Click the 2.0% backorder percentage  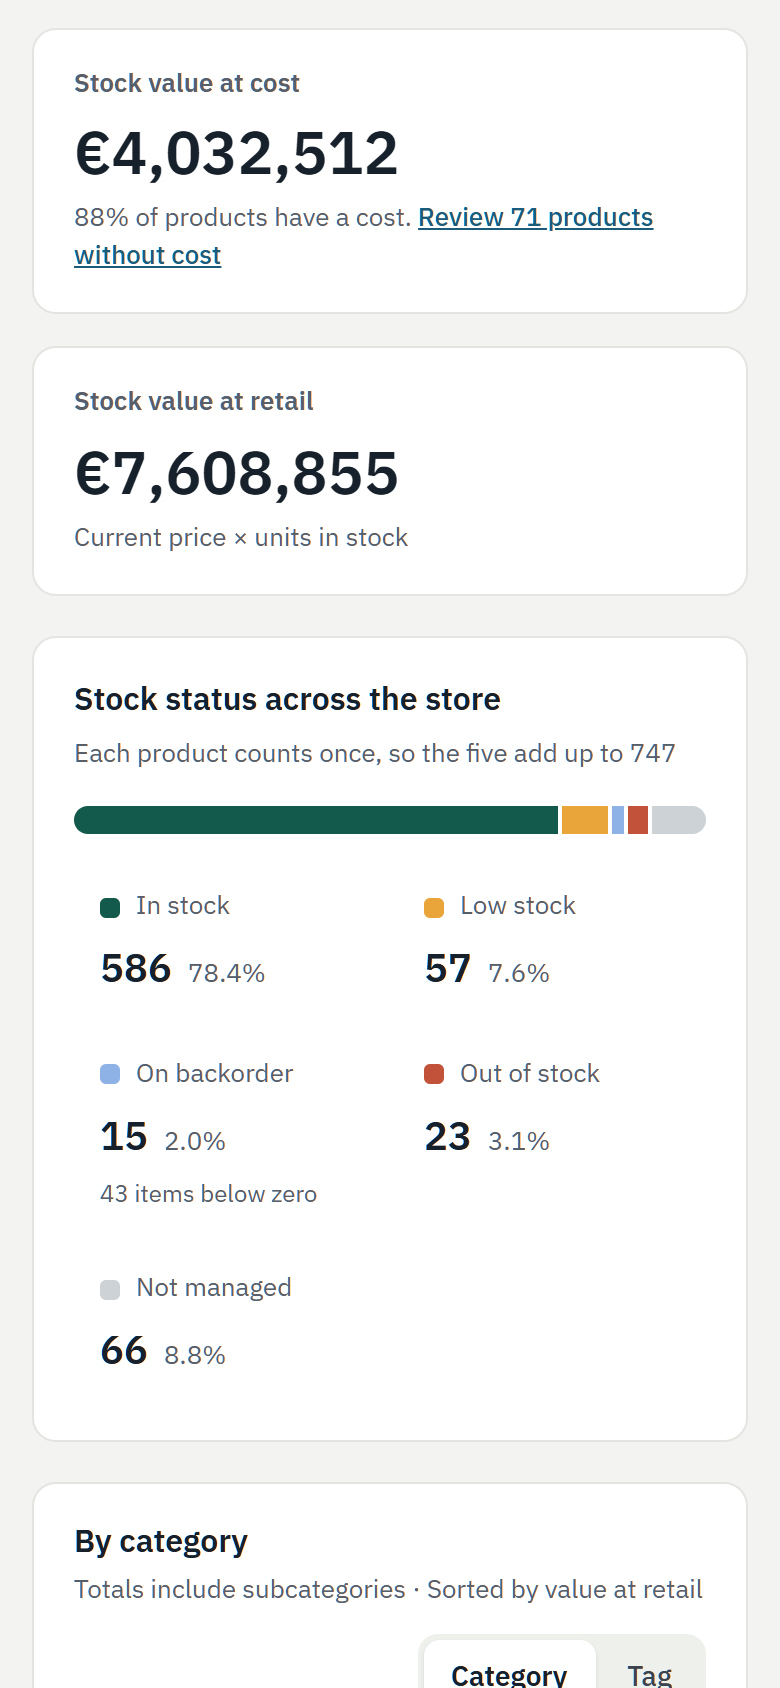point(195,1141)
